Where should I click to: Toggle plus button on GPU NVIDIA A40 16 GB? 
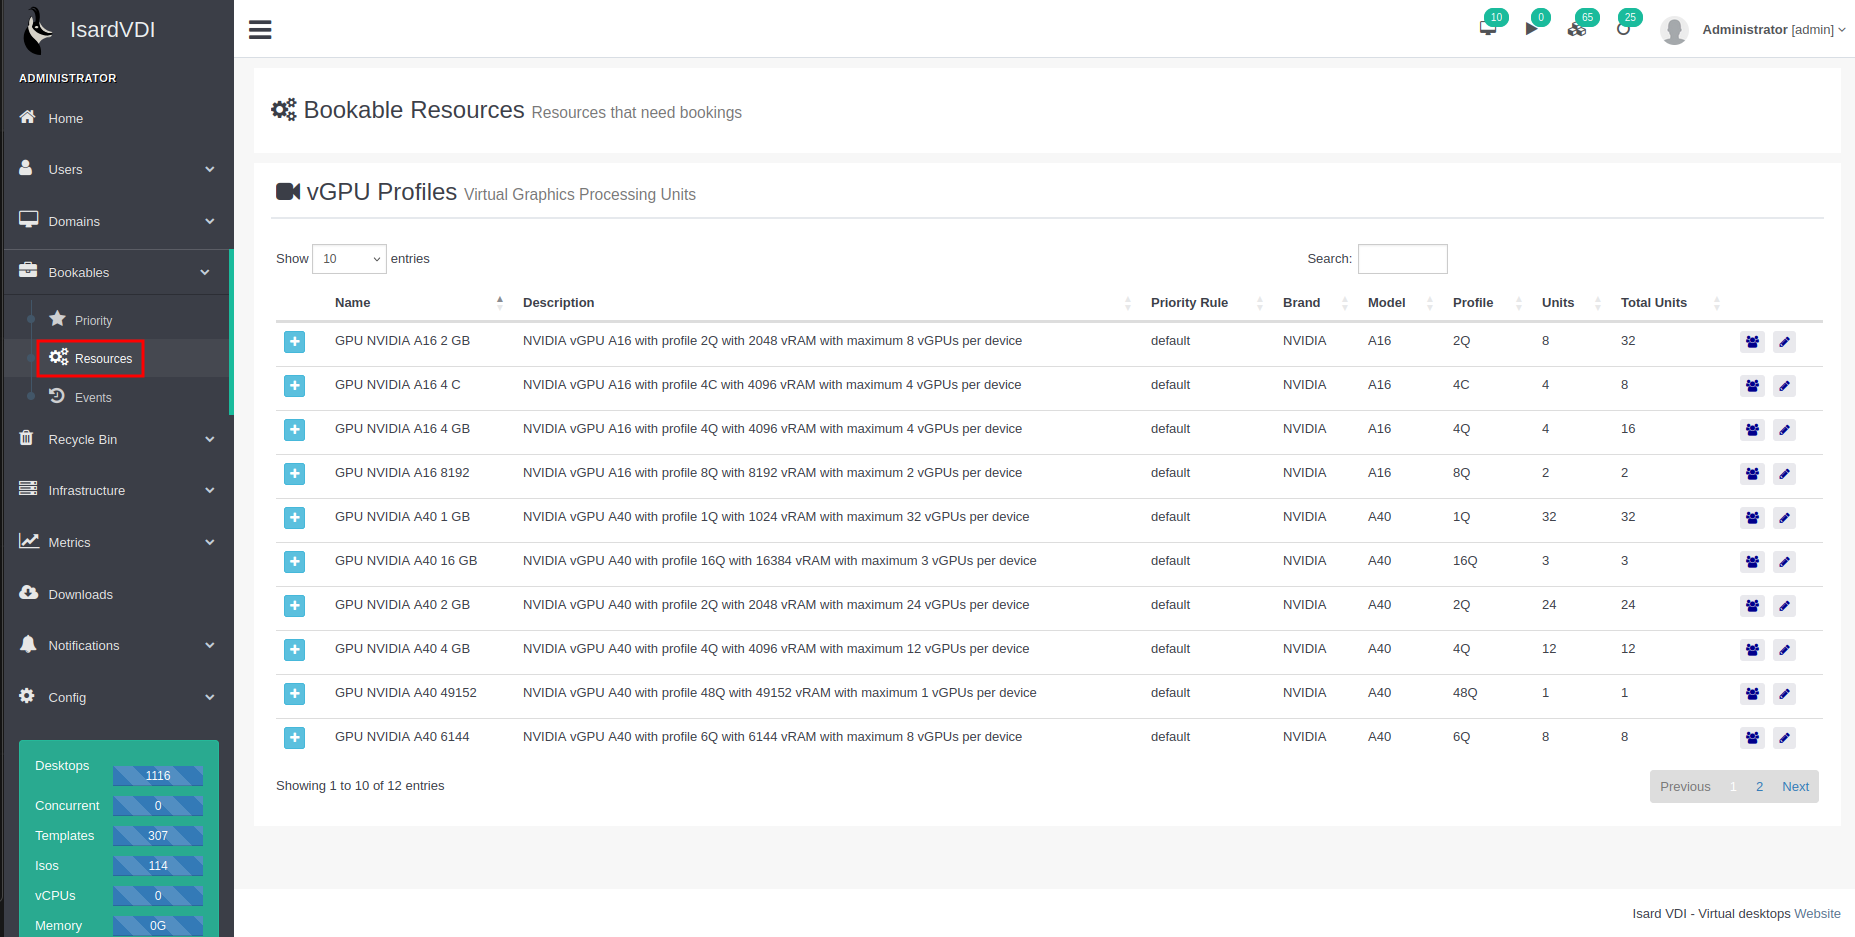click(x=294, y=562)
